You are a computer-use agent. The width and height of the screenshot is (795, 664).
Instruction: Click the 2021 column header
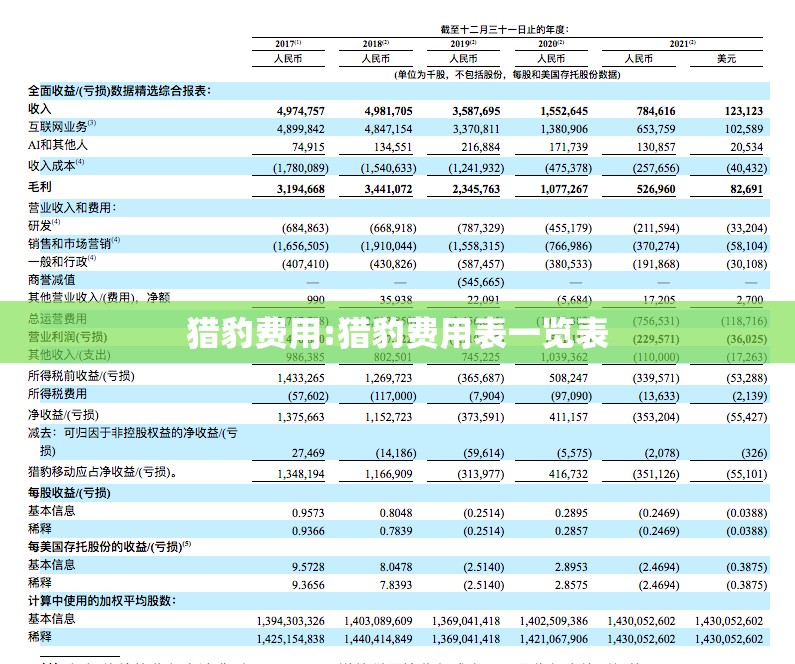(682, 44)
